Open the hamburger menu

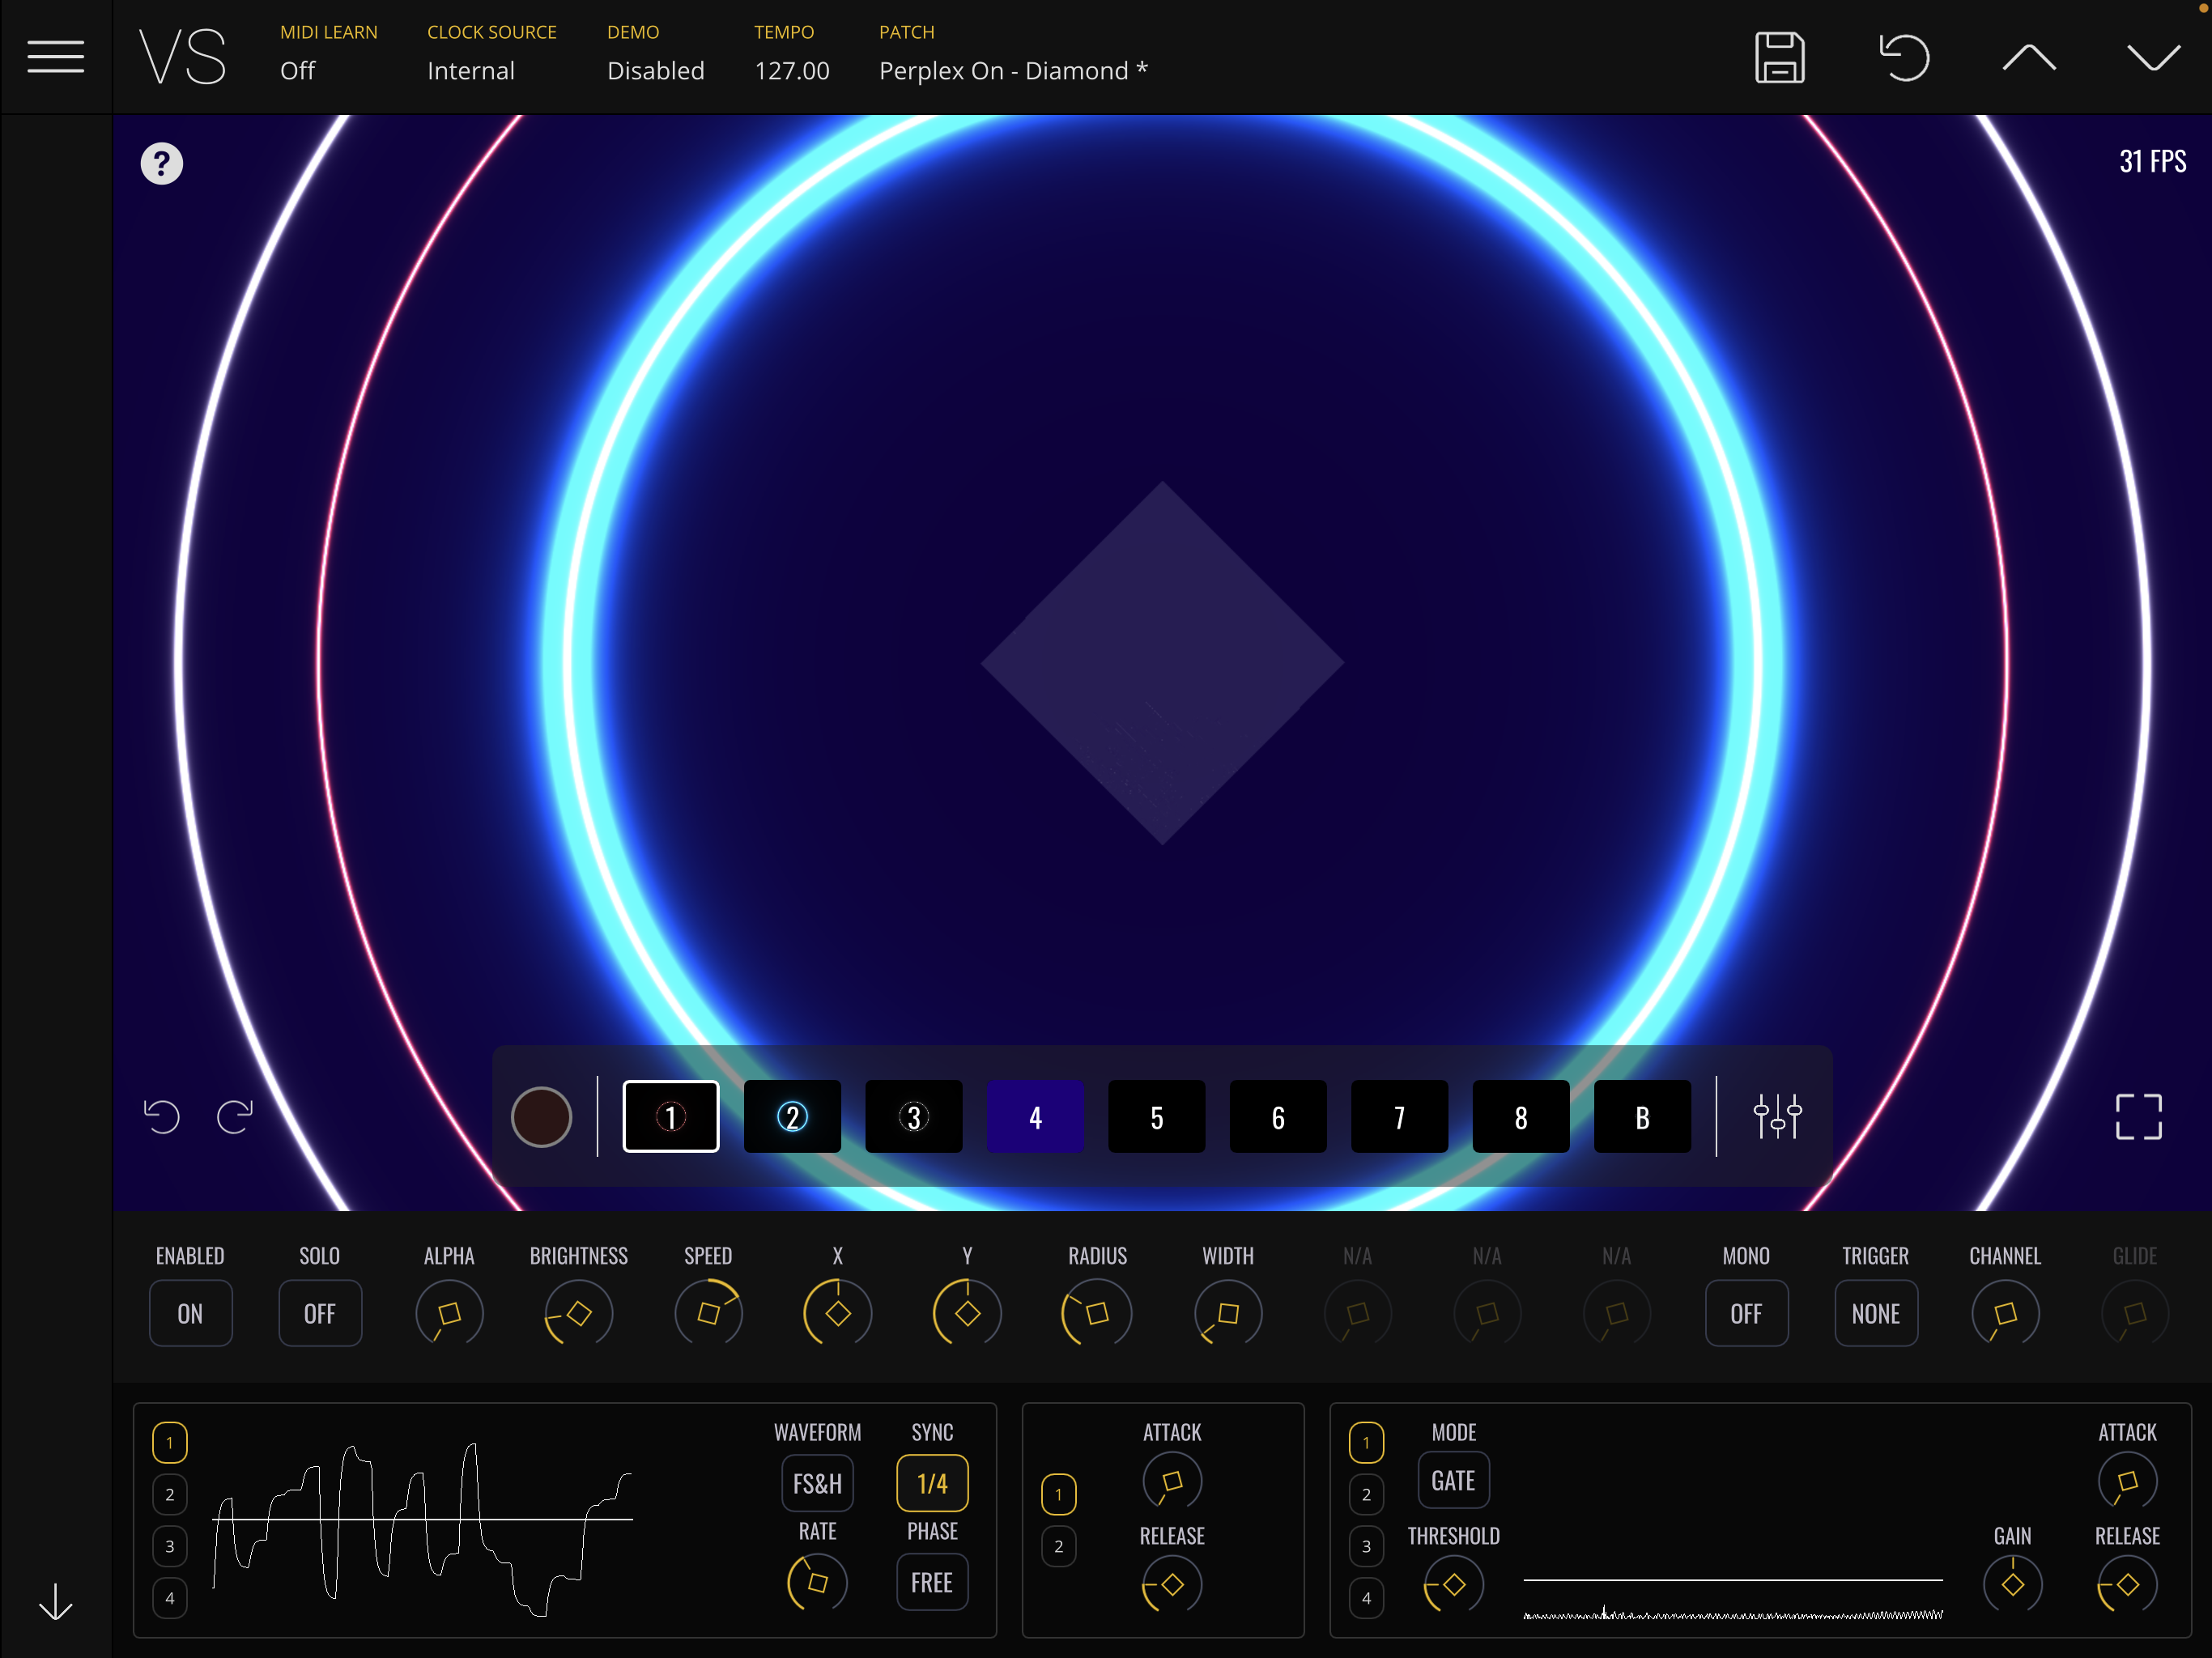pyautogui.click(x=55, y=57)
